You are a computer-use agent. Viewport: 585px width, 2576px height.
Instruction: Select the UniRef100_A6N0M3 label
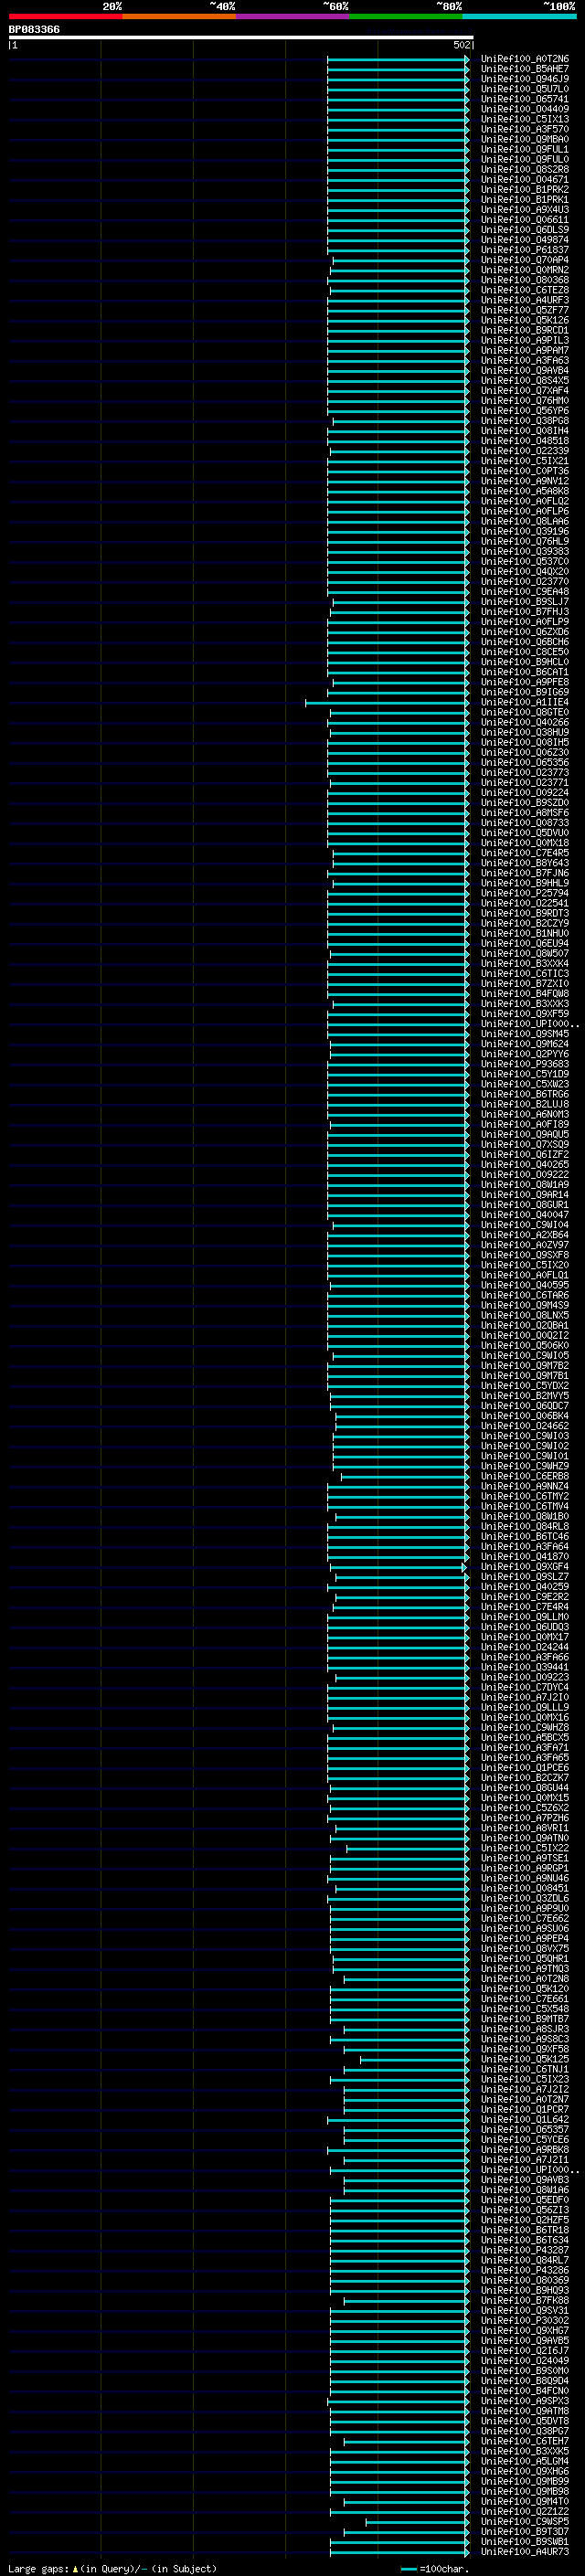[525, 1114]
